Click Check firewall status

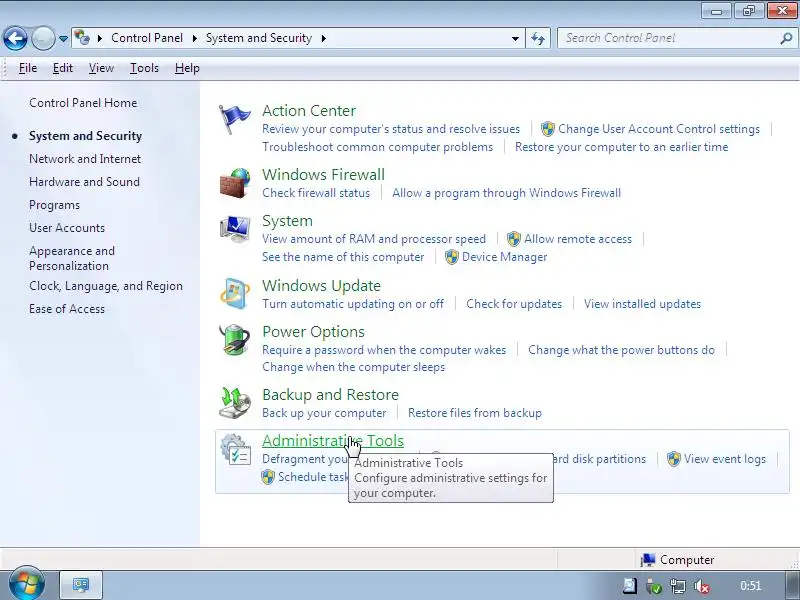[316, 193]
